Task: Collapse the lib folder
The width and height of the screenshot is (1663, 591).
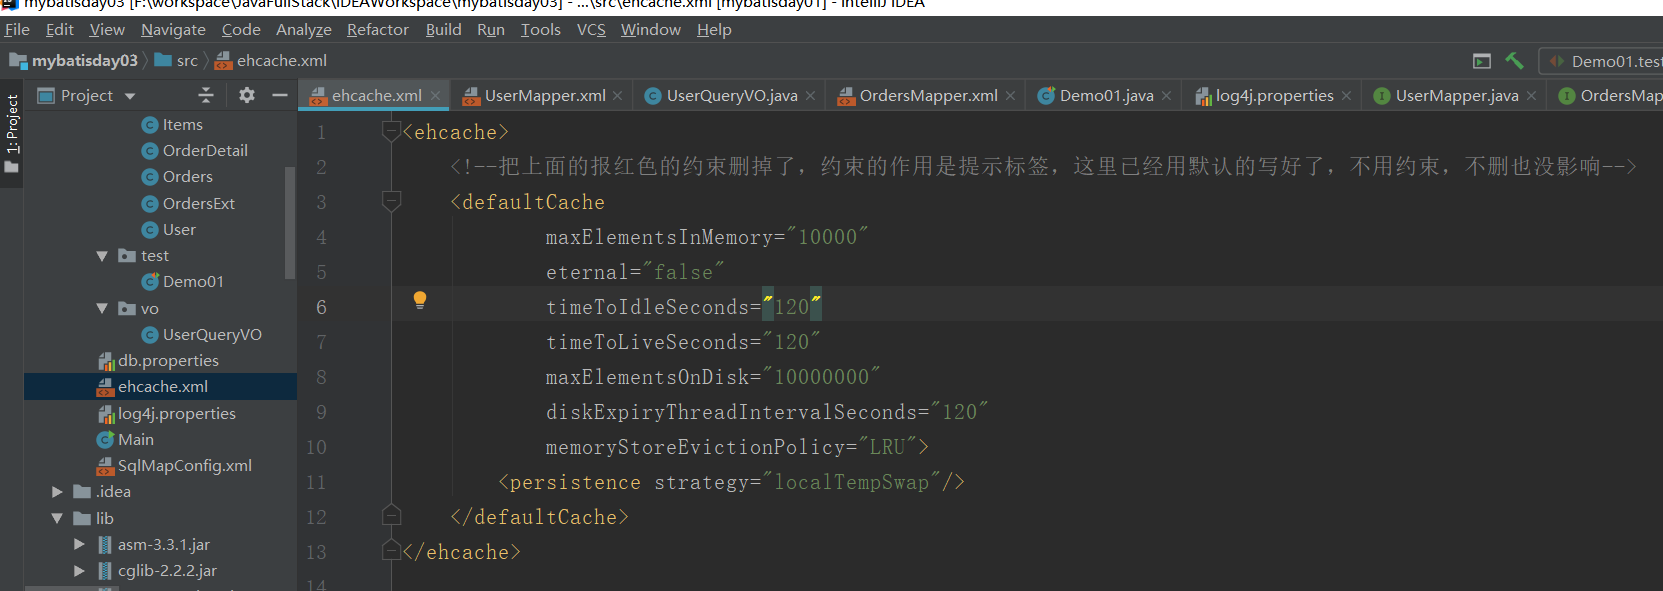Action: point(57,518)
